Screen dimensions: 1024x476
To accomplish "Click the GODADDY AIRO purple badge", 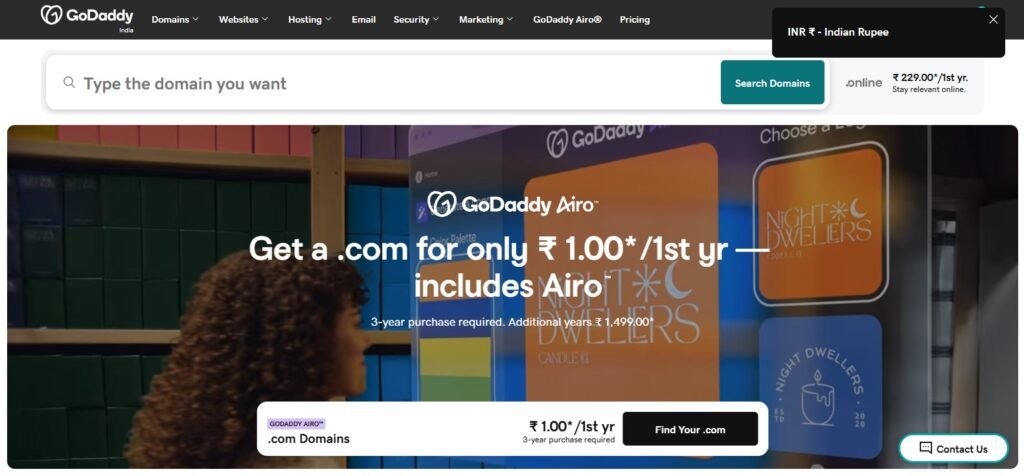I will (296, 424).
